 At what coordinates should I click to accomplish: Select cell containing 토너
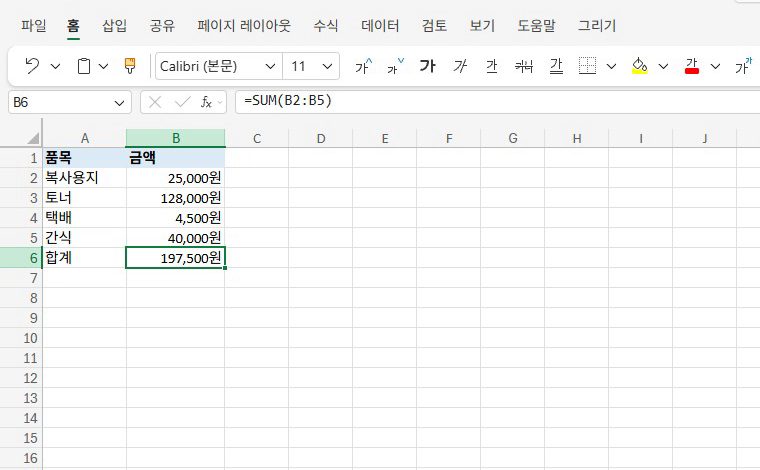[84, 198]
